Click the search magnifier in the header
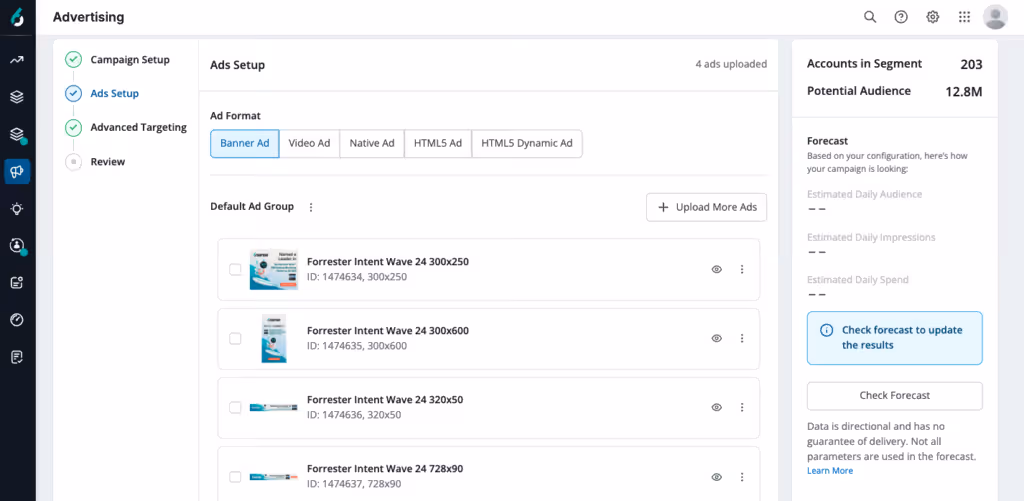Viewport: 1024px width, 501px height. (870, 17)
